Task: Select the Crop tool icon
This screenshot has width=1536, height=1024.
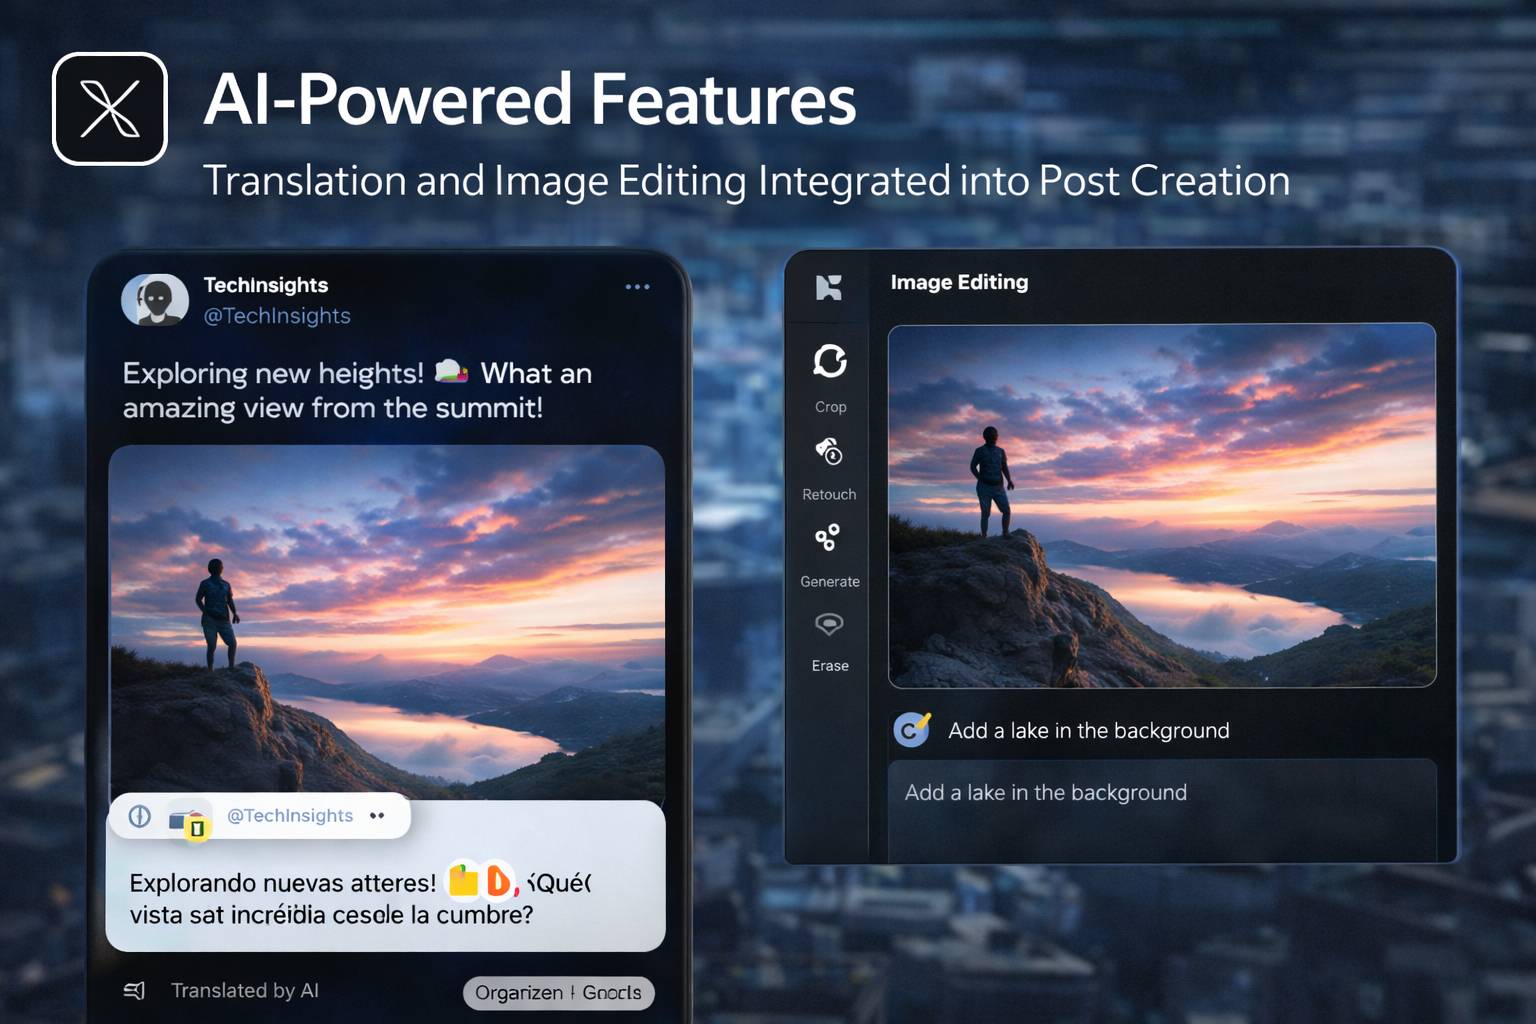Action: 829,361
